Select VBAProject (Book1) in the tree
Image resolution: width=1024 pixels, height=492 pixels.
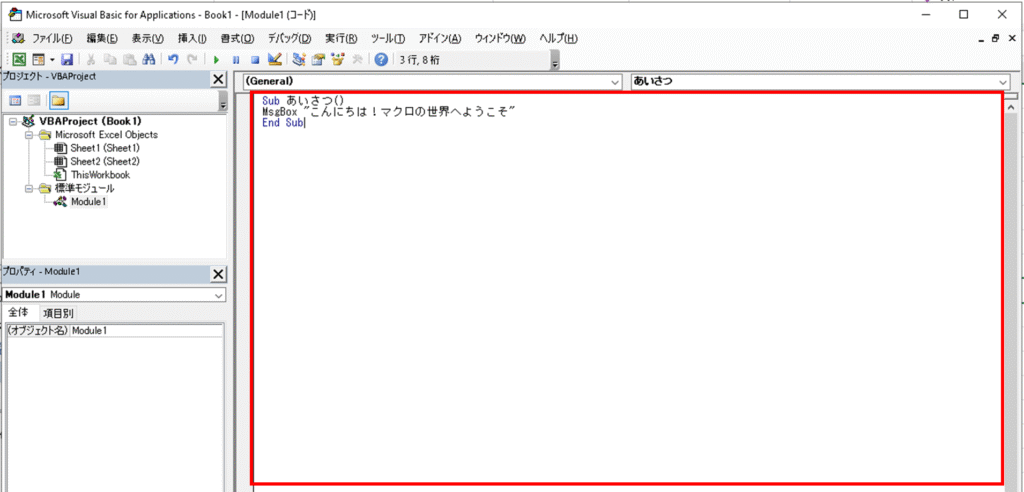tap(90, 122)
